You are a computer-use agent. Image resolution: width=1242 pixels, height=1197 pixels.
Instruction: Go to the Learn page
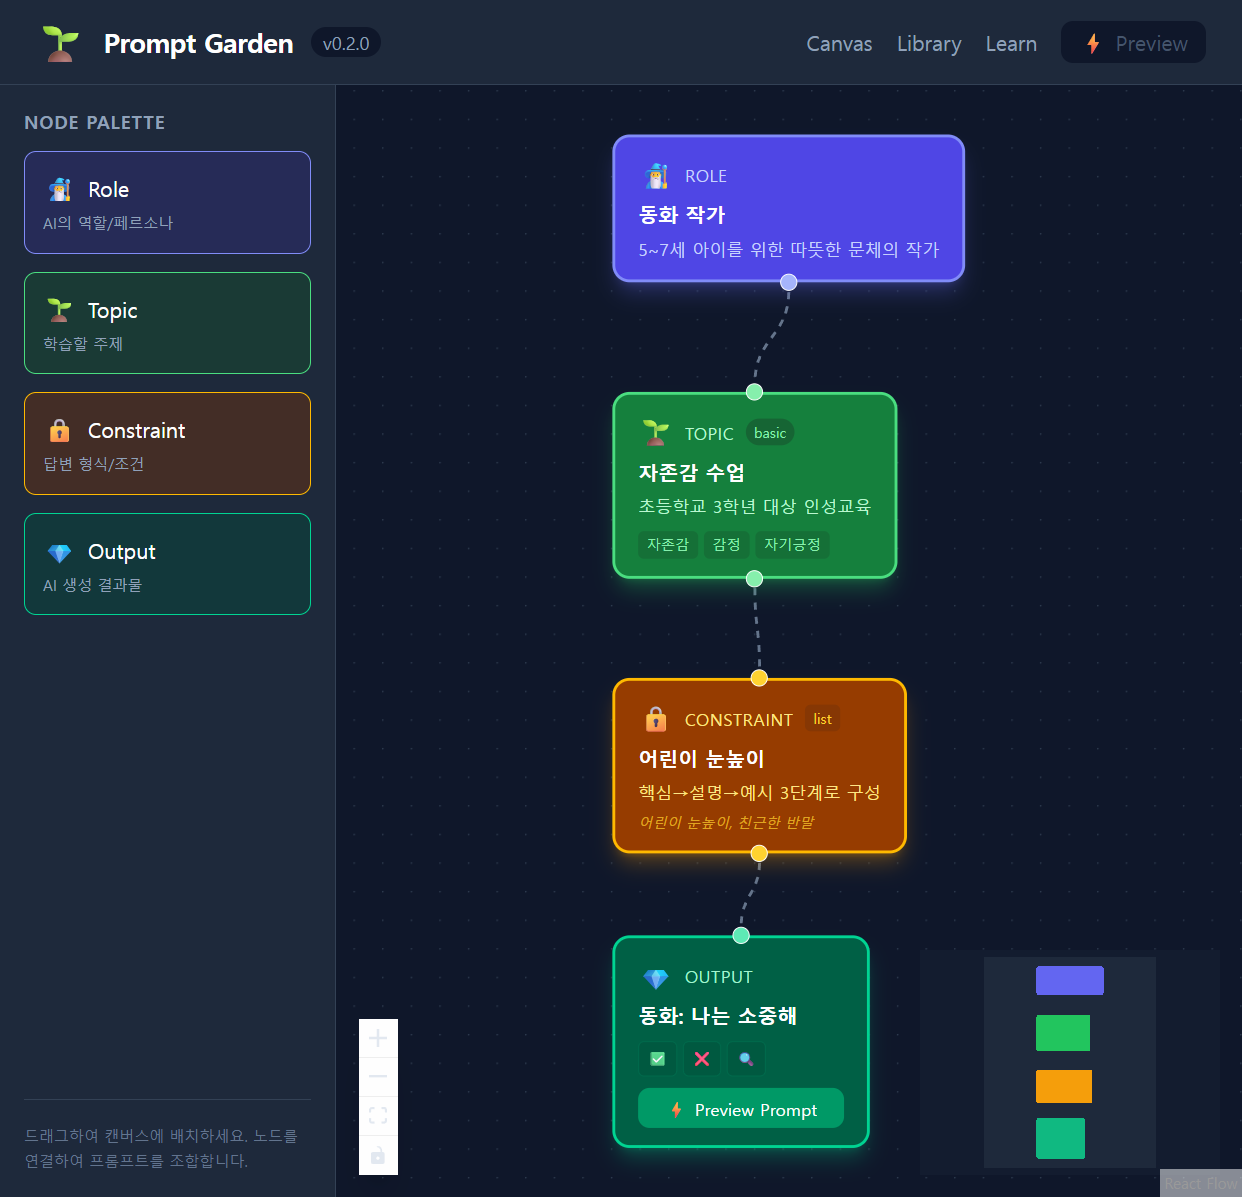1011,43
